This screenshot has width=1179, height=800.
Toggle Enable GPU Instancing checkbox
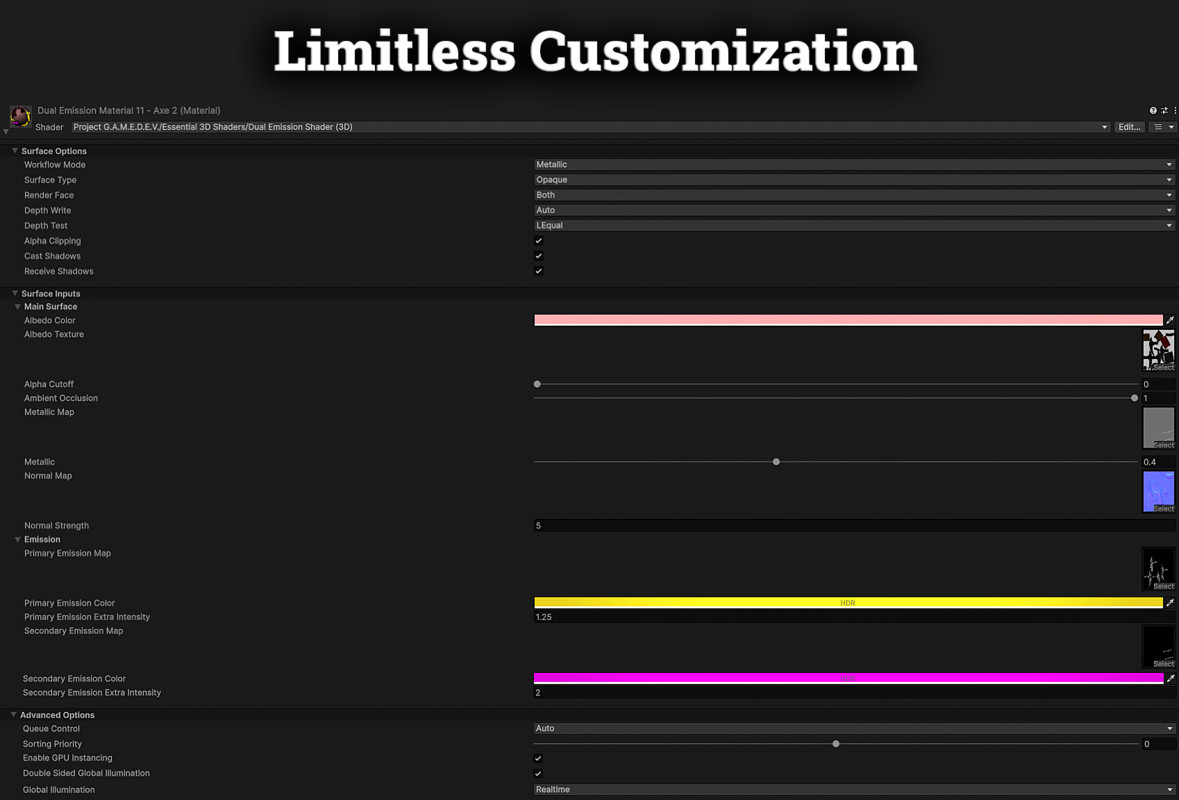538,758
